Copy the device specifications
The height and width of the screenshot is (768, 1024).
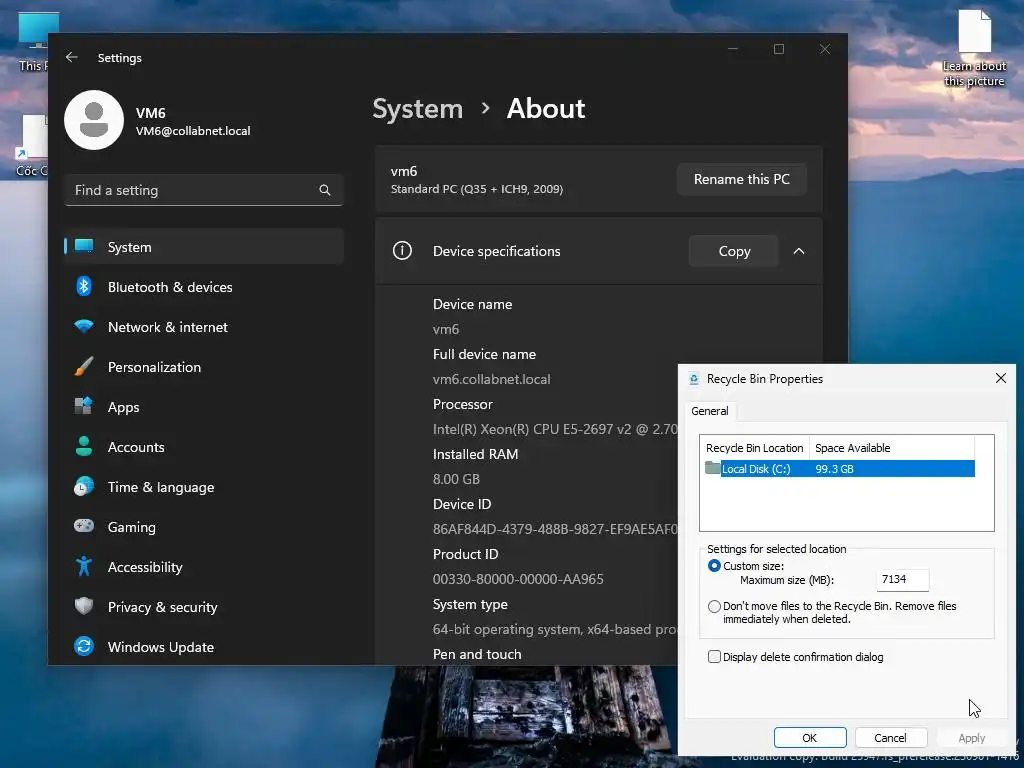point(734,251)
